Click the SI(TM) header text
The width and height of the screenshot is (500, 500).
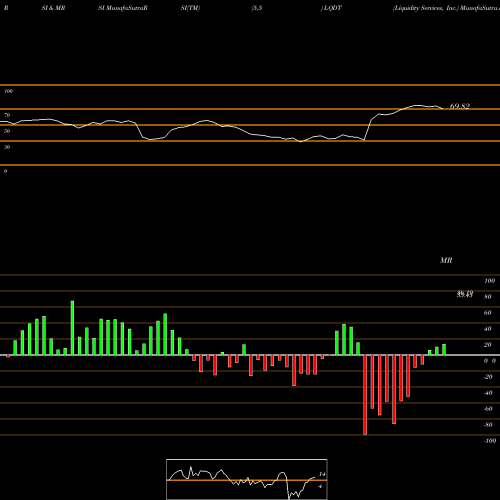coord(190,8)
